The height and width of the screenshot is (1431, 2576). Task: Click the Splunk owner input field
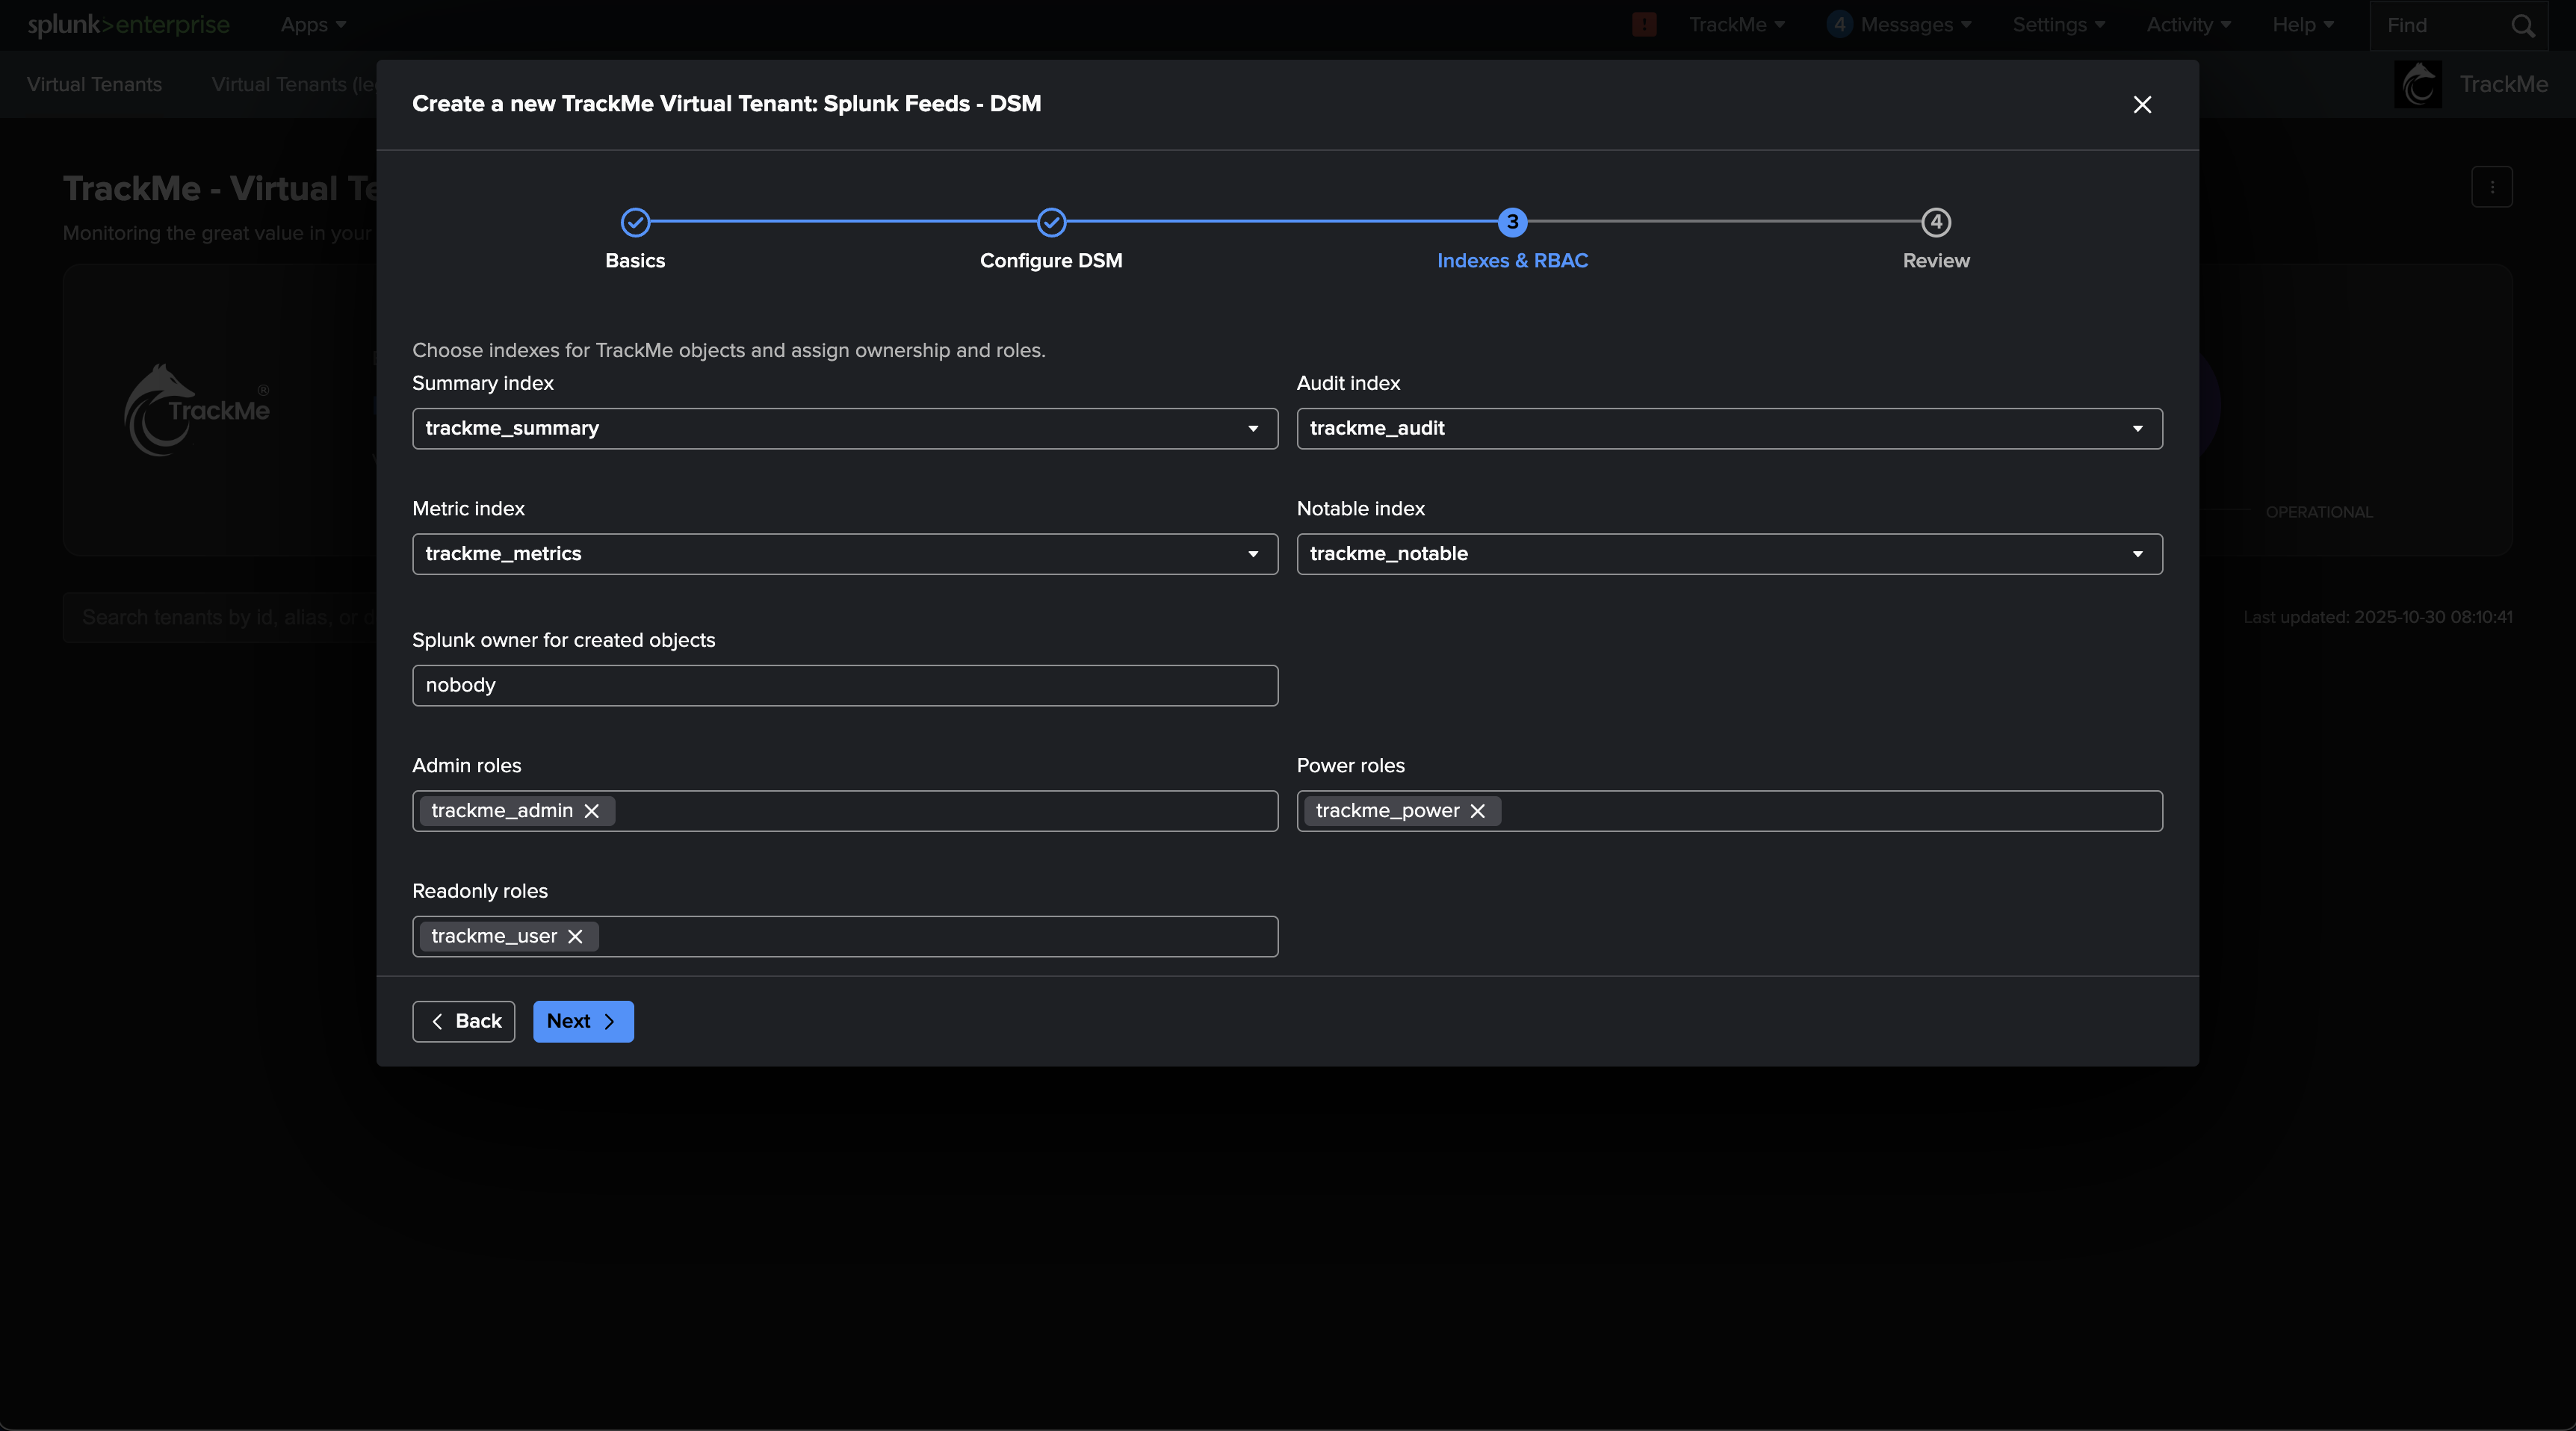pyautogui.click(x=844, y=685)
